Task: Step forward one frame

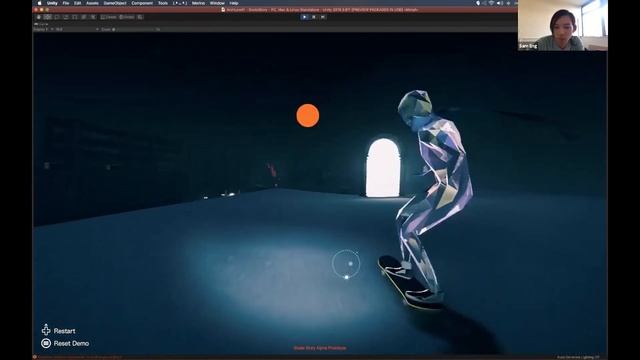Action: pos(323,17)
